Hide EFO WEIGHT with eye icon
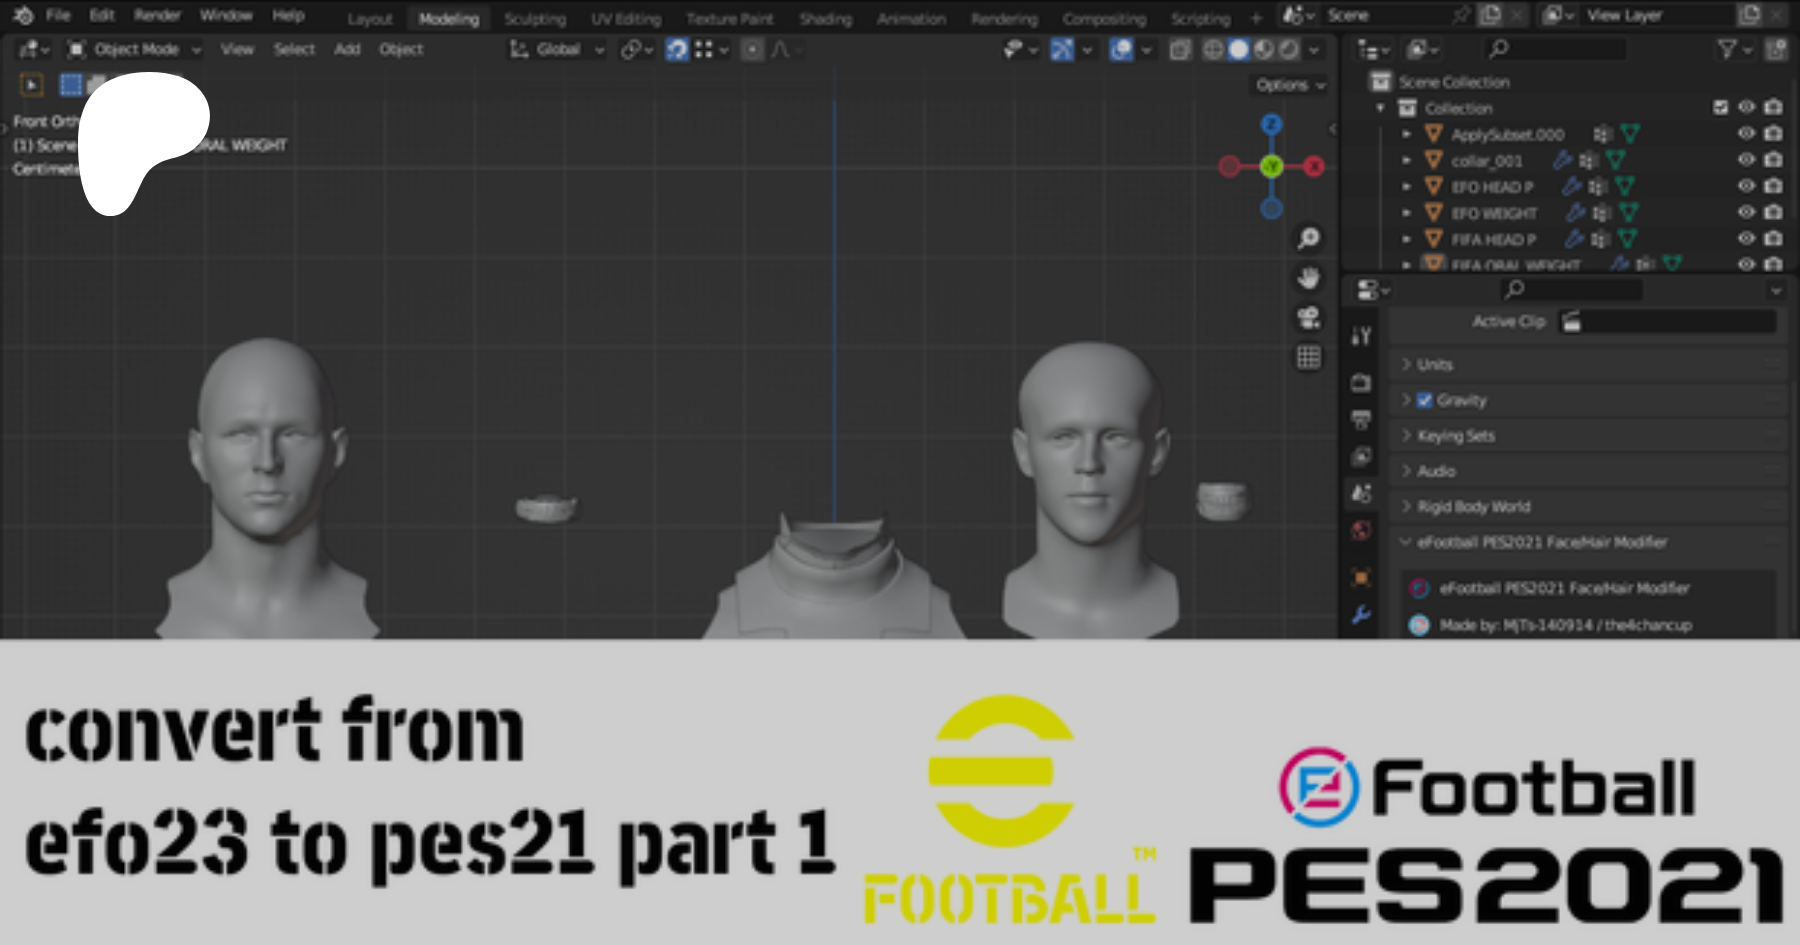This screenshot has width=1800, height=945. [x=1746, y=212]
